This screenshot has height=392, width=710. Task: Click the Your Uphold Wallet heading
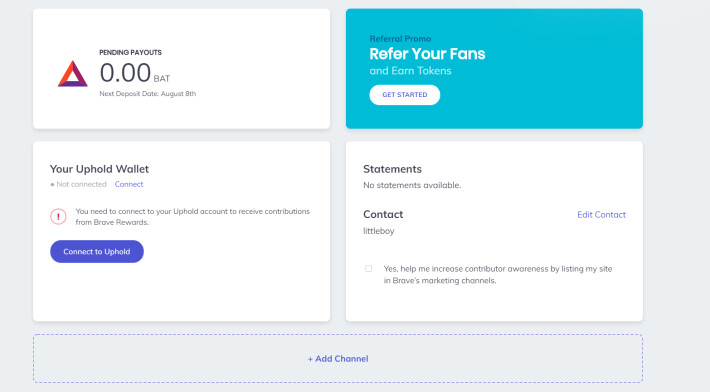click(99, 169)
